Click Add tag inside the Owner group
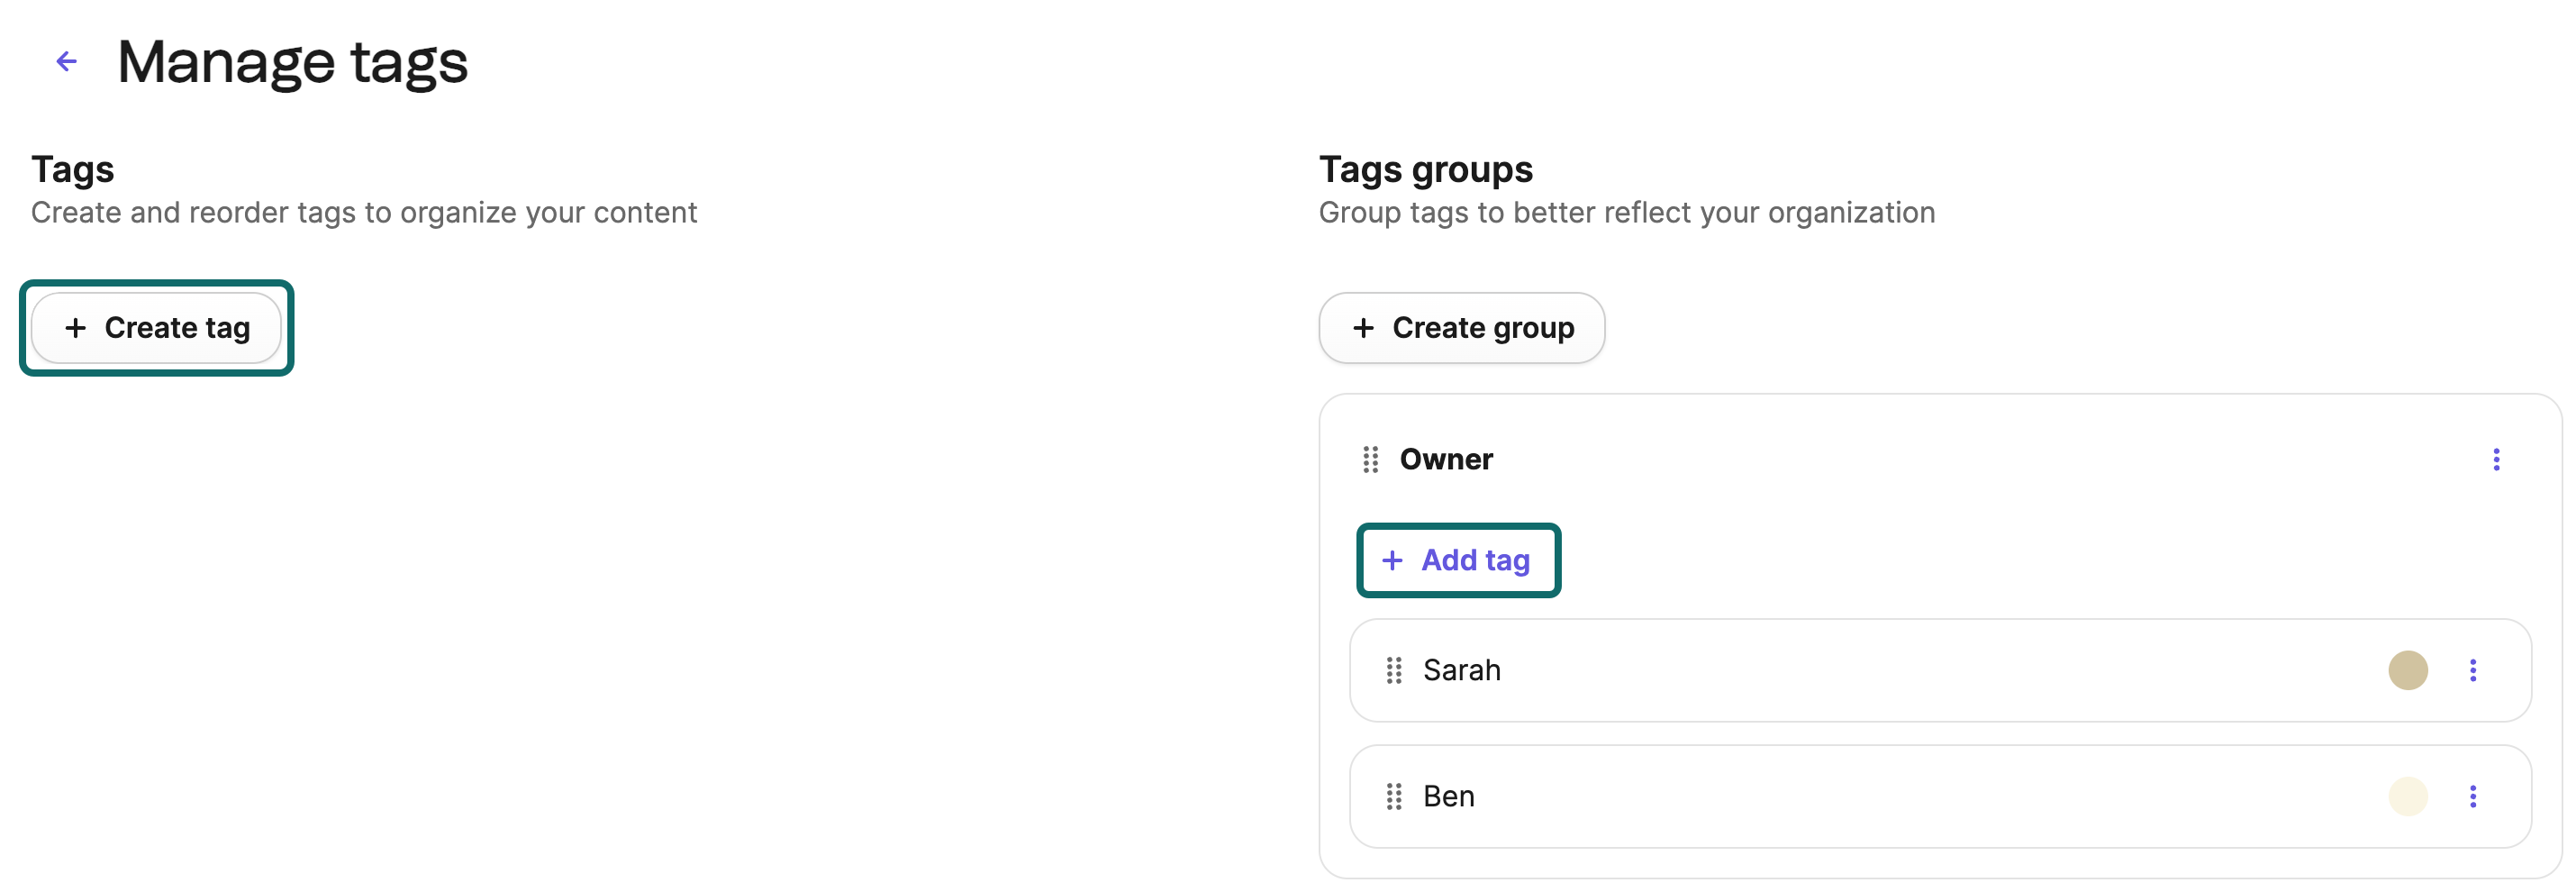This screenshot has width=2576, height=892. 1458,560
